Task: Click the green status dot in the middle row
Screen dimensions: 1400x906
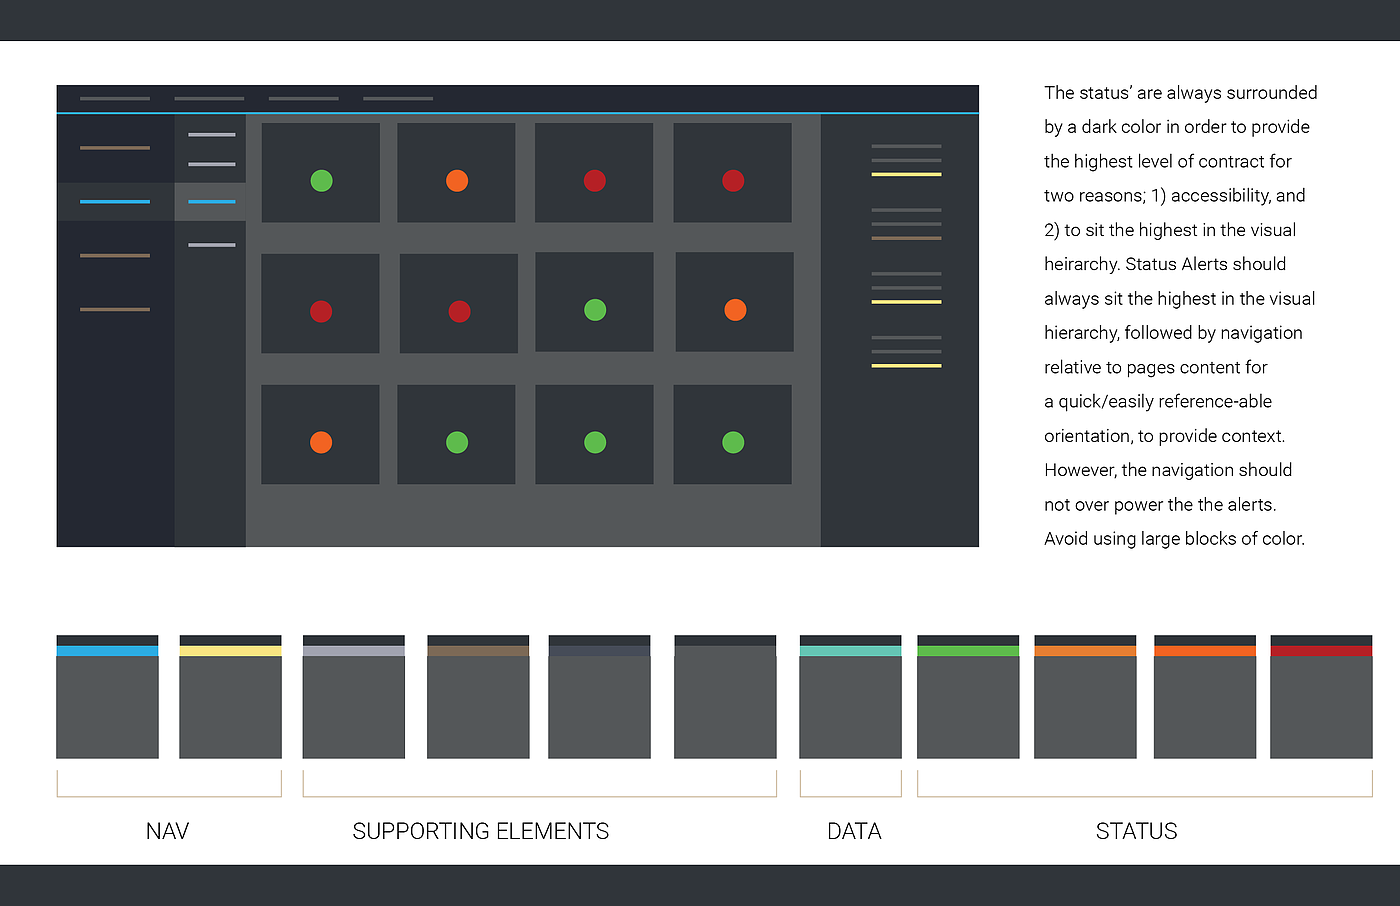Action: point(595,310)
